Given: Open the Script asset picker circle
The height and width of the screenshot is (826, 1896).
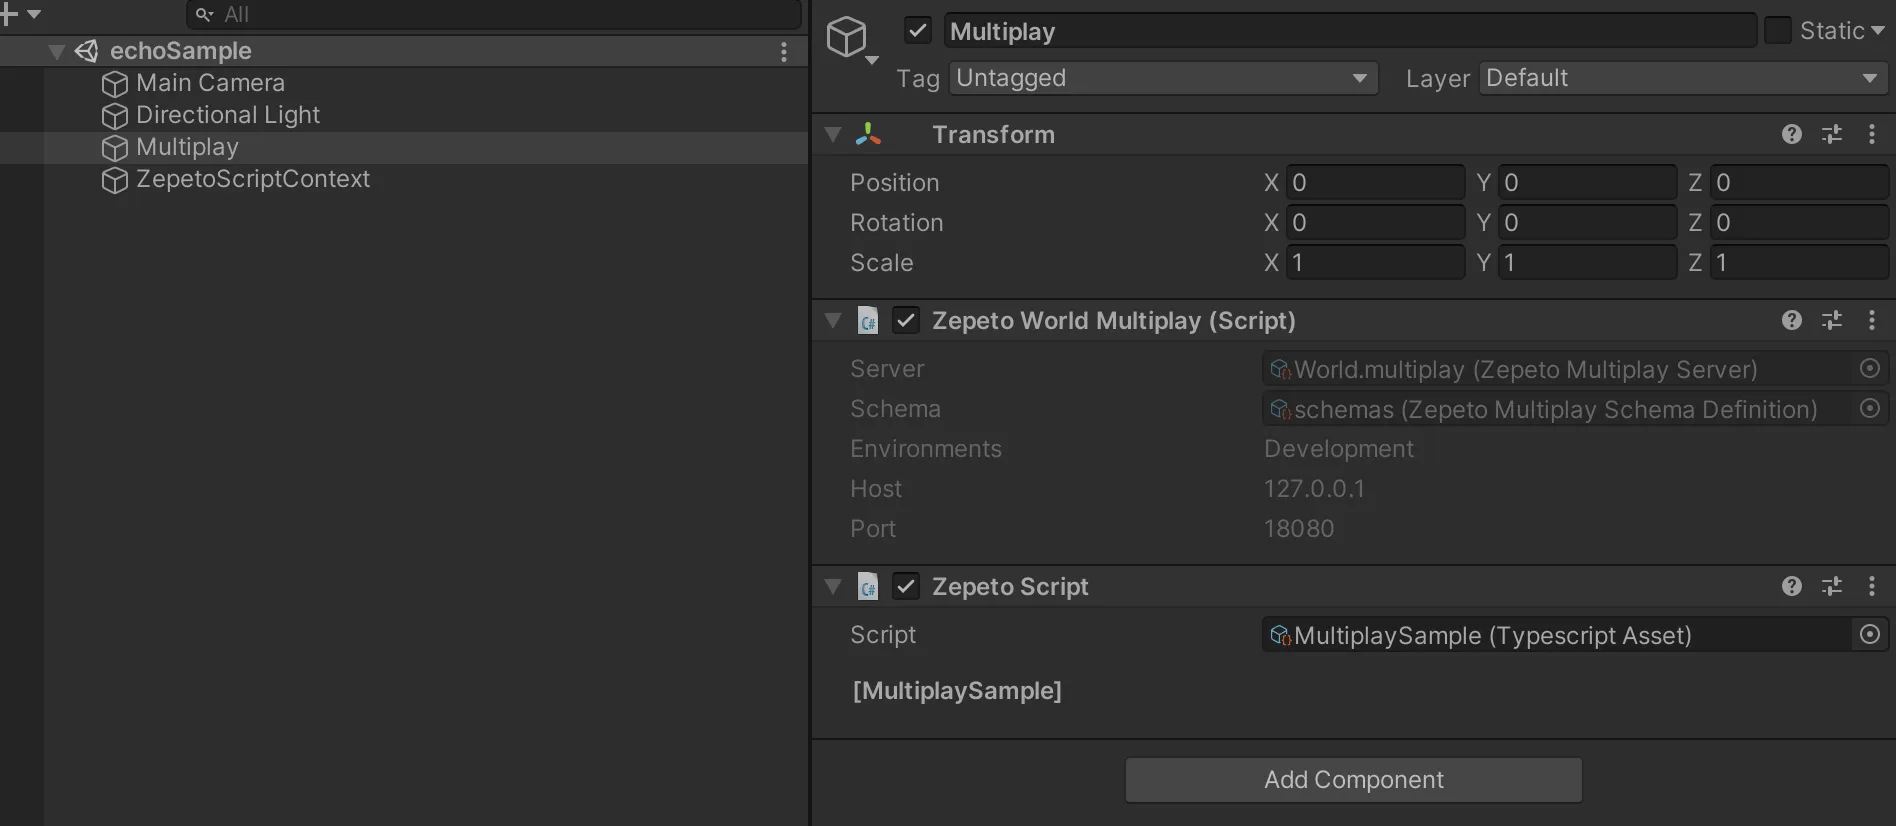Looking at the screenshot, I should click(1870, 635).
